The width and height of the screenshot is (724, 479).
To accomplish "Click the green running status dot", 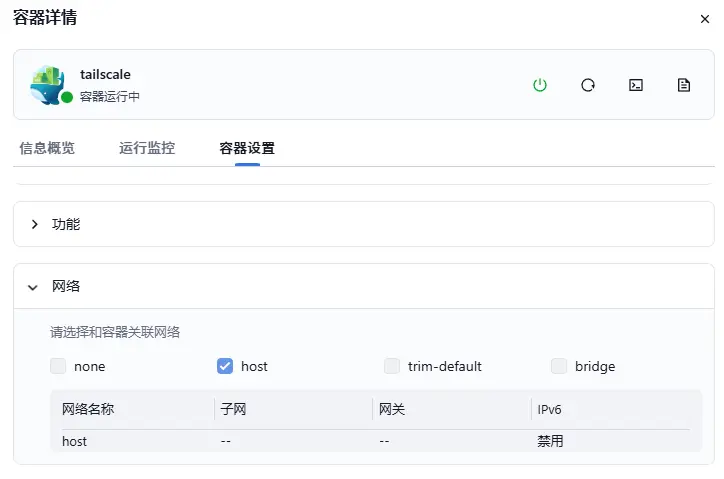I will tap(67, 97).
